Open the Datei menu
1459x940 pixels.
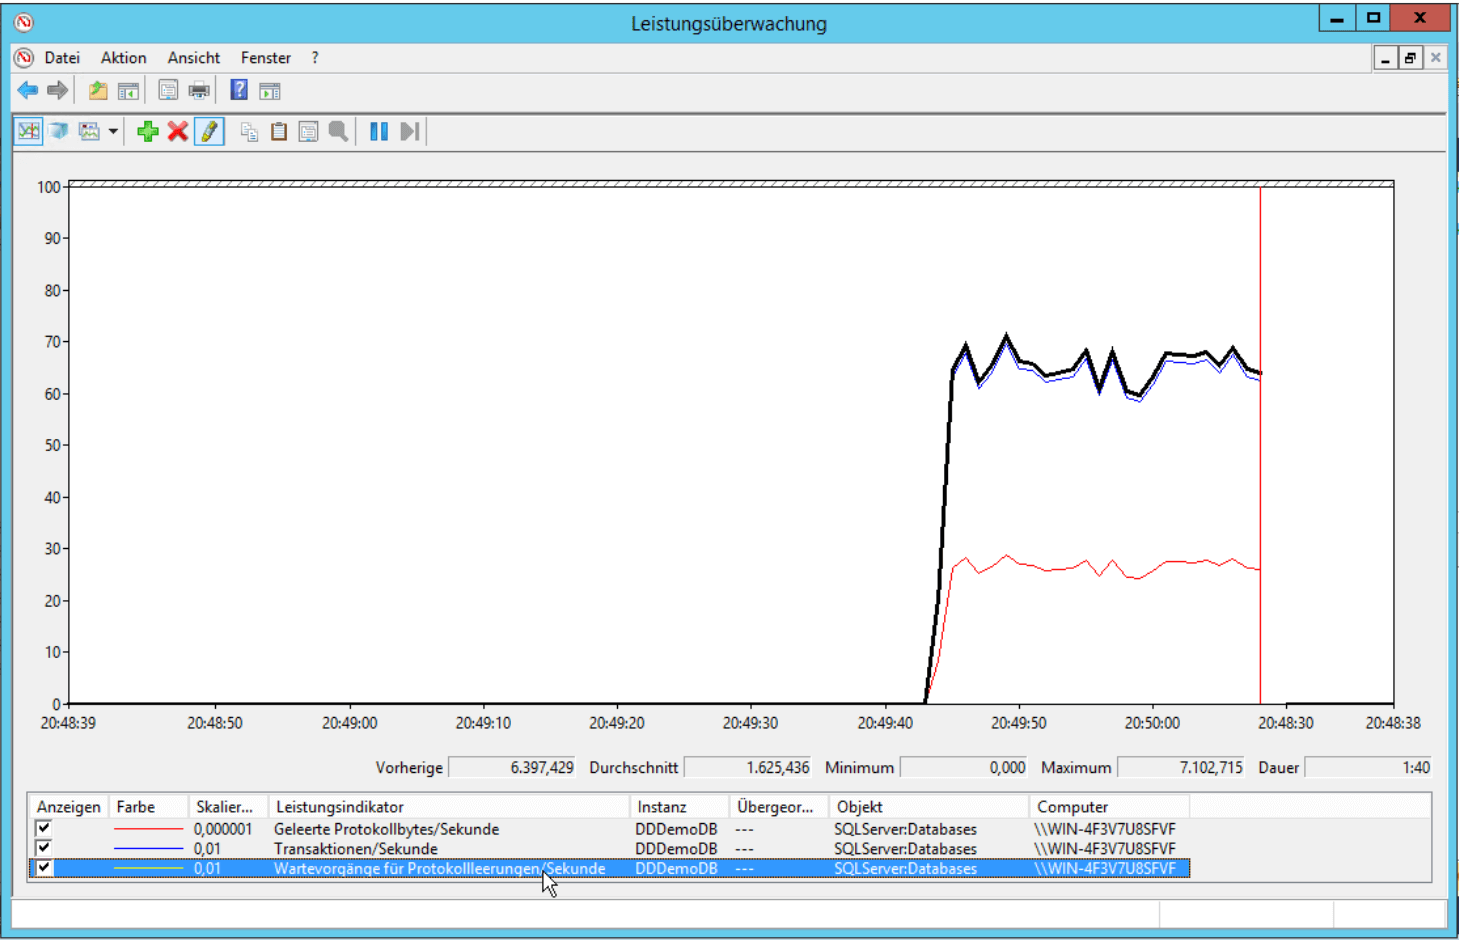62,58
